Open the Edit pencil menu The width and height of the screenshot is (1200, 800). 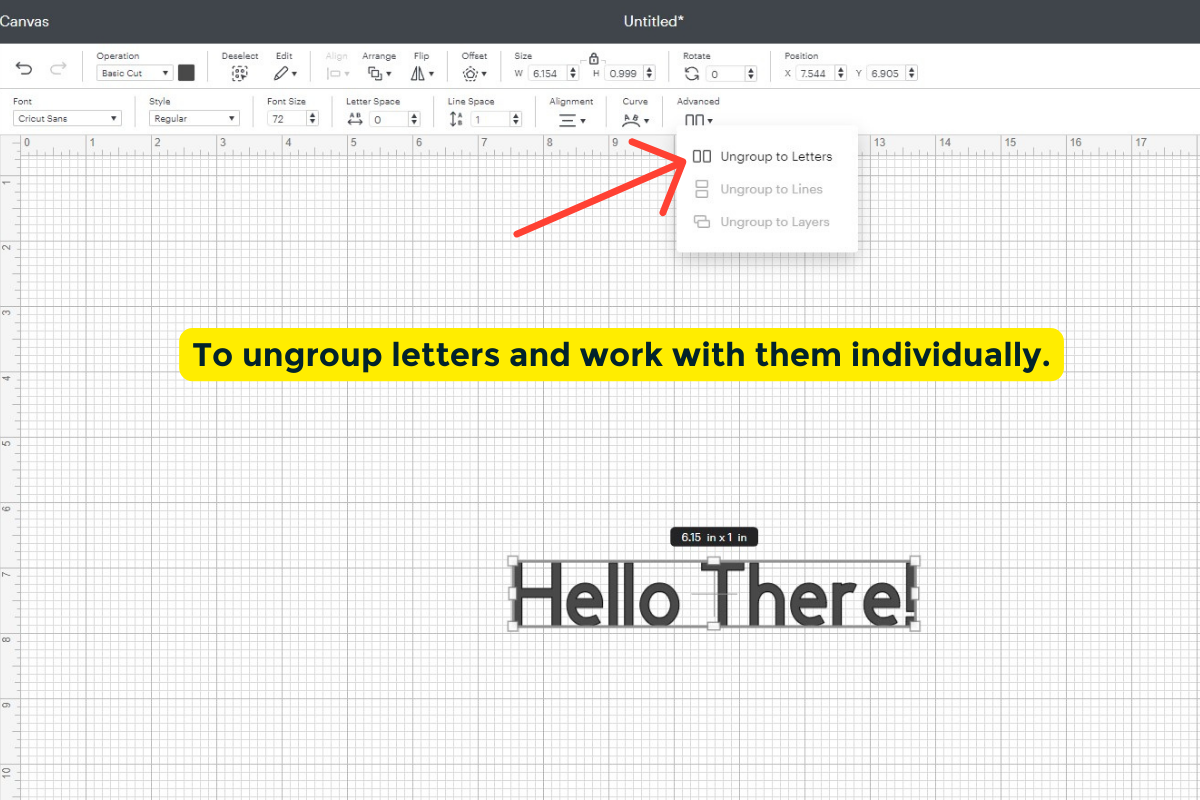pyautogui.click(x=285, y=73)
